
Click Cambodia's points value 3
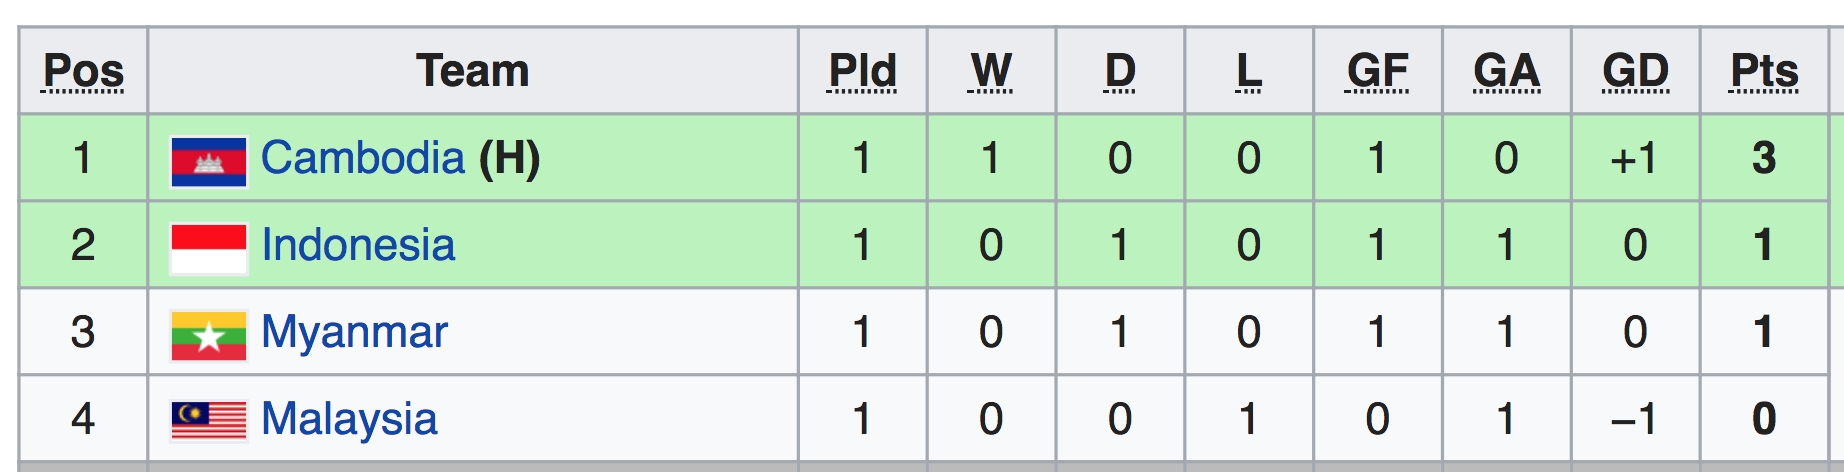click(1764, 158)
